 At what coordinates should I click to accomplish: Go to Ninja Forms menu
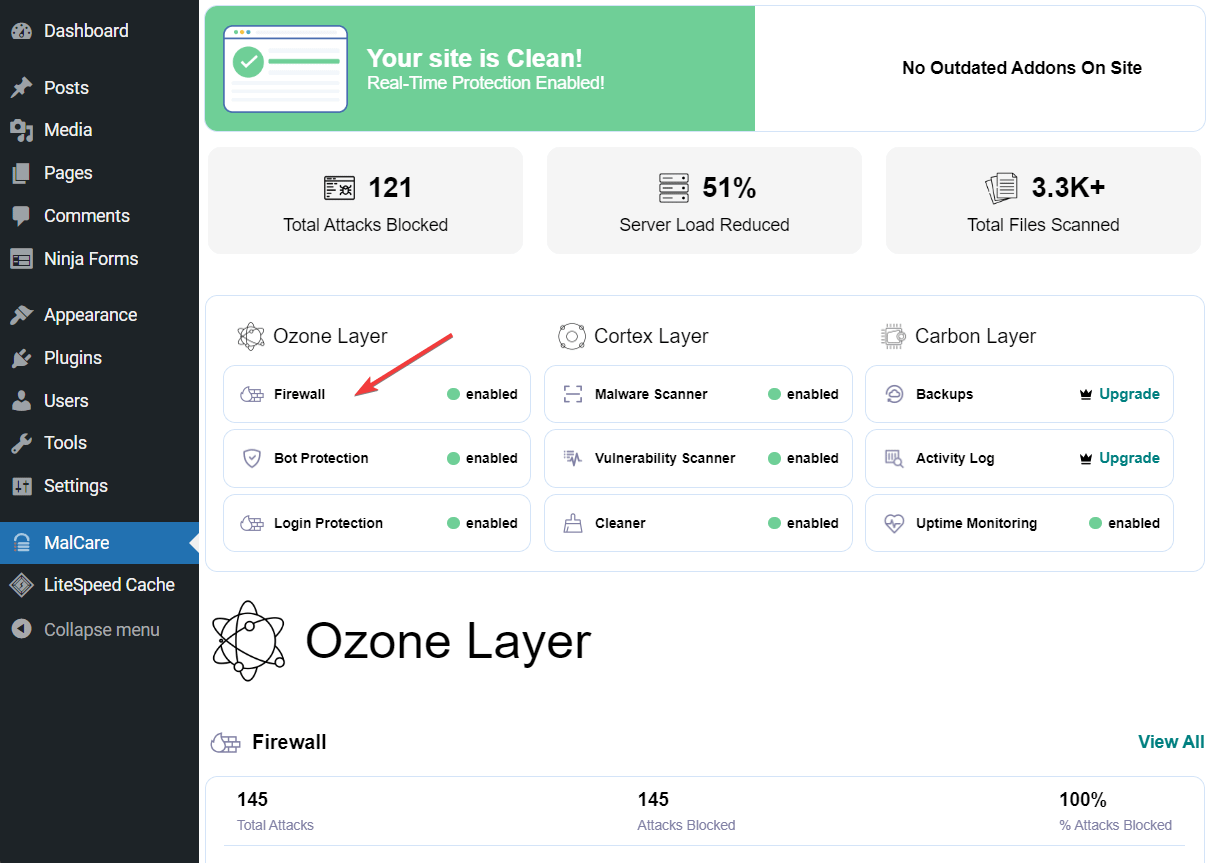click(90, 259)
